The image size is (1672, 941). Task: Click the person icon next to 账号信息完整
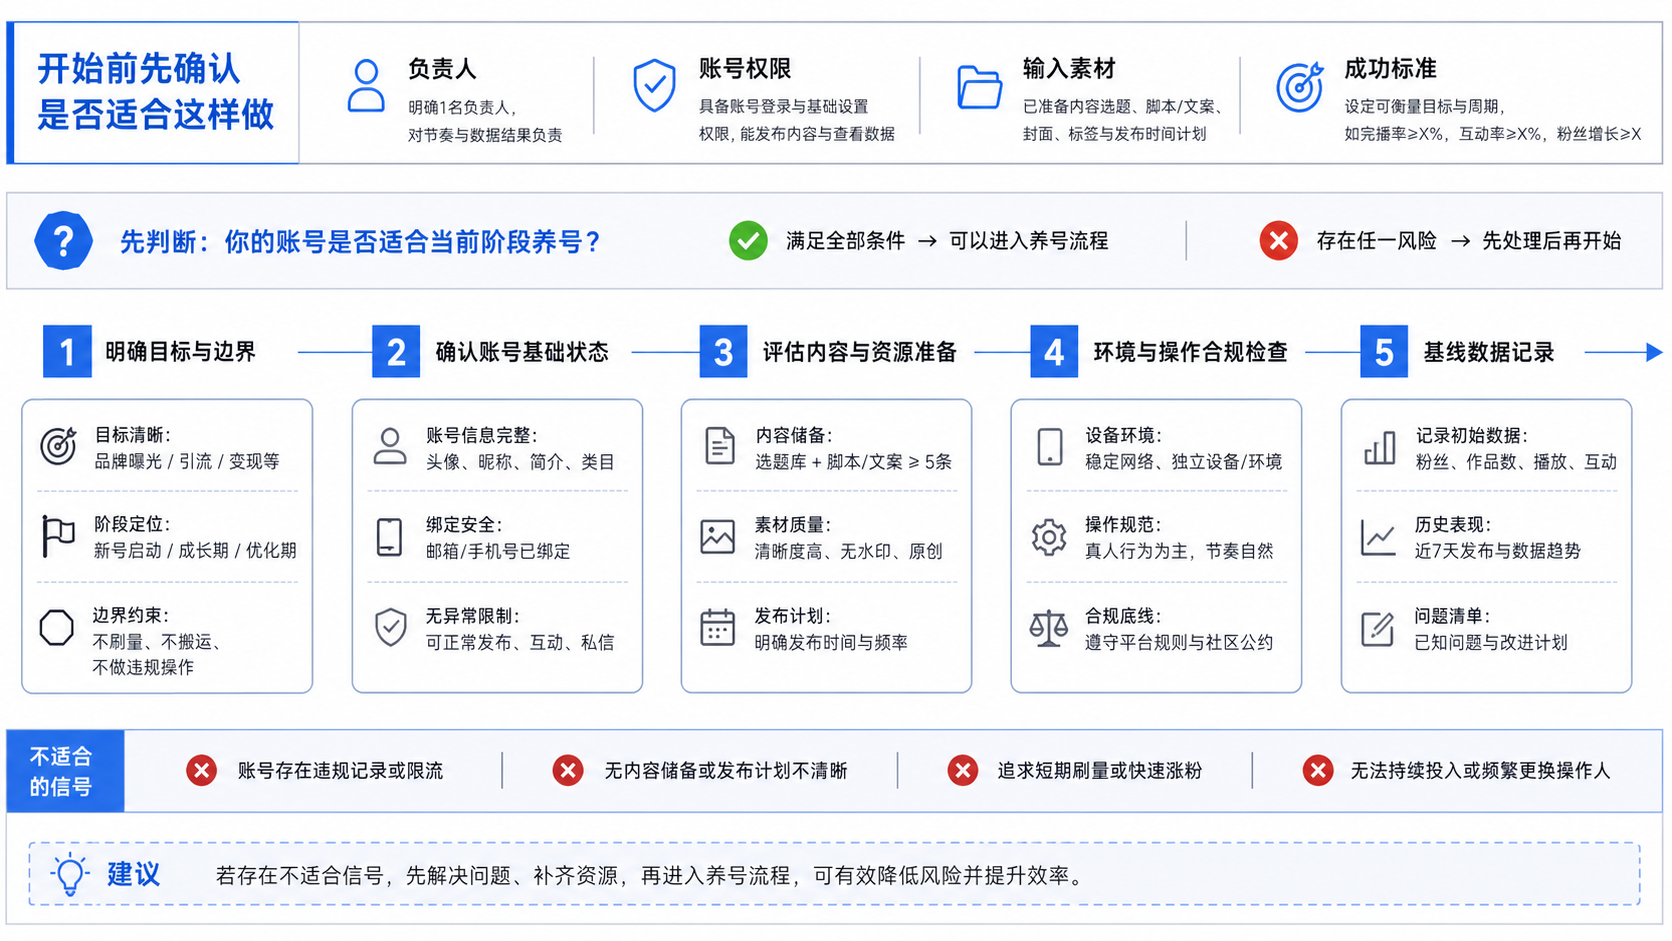point(389,446)
